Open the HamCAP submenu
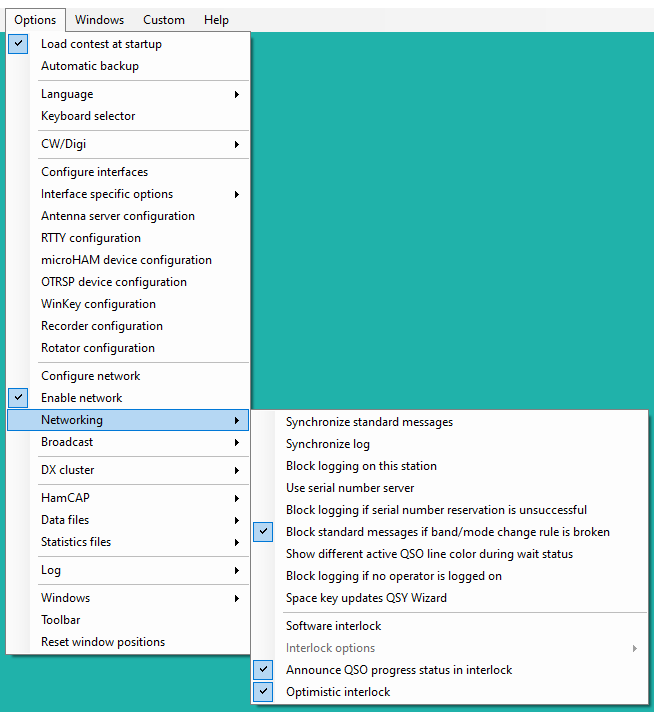654x712 pixels. (128, 498)
